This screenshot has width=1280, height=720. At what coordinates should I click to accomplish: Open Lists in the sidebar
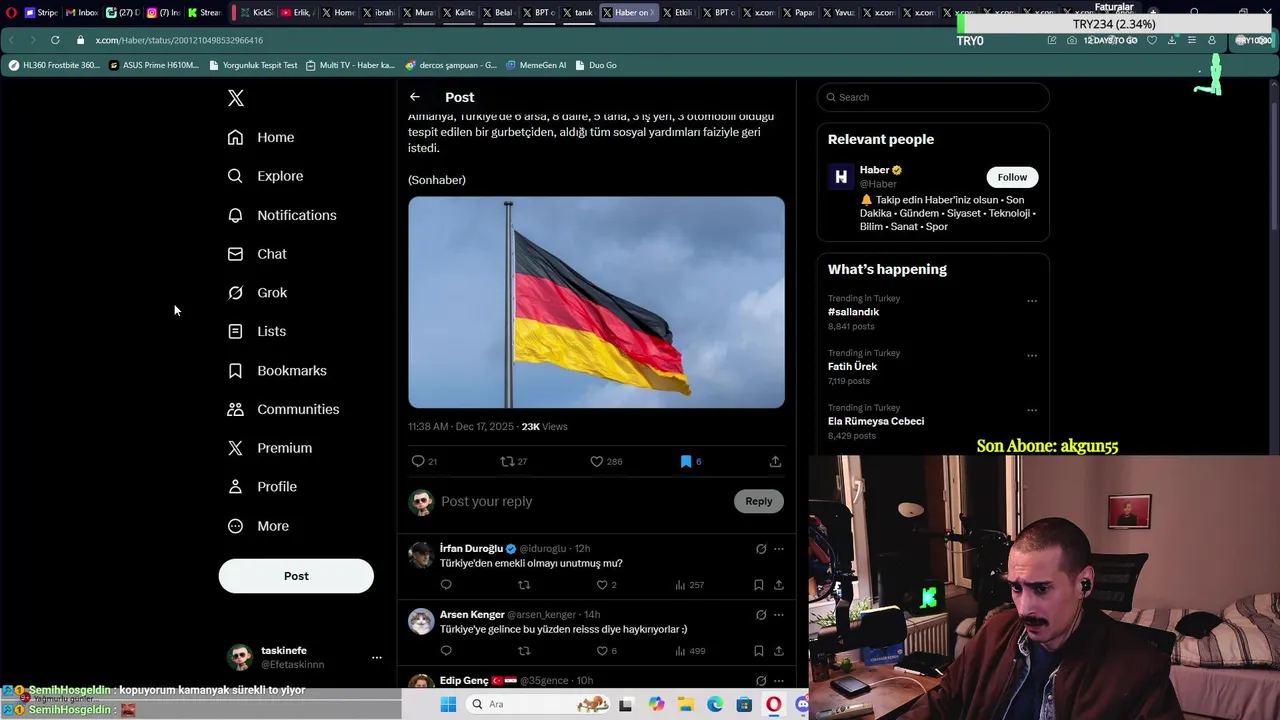click(257, 331)
